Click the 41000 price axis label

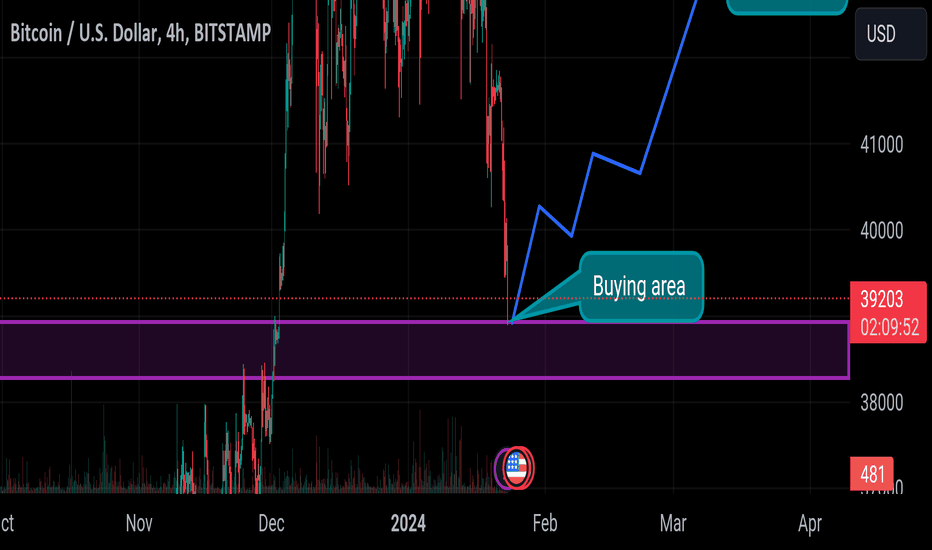[881, 144]
